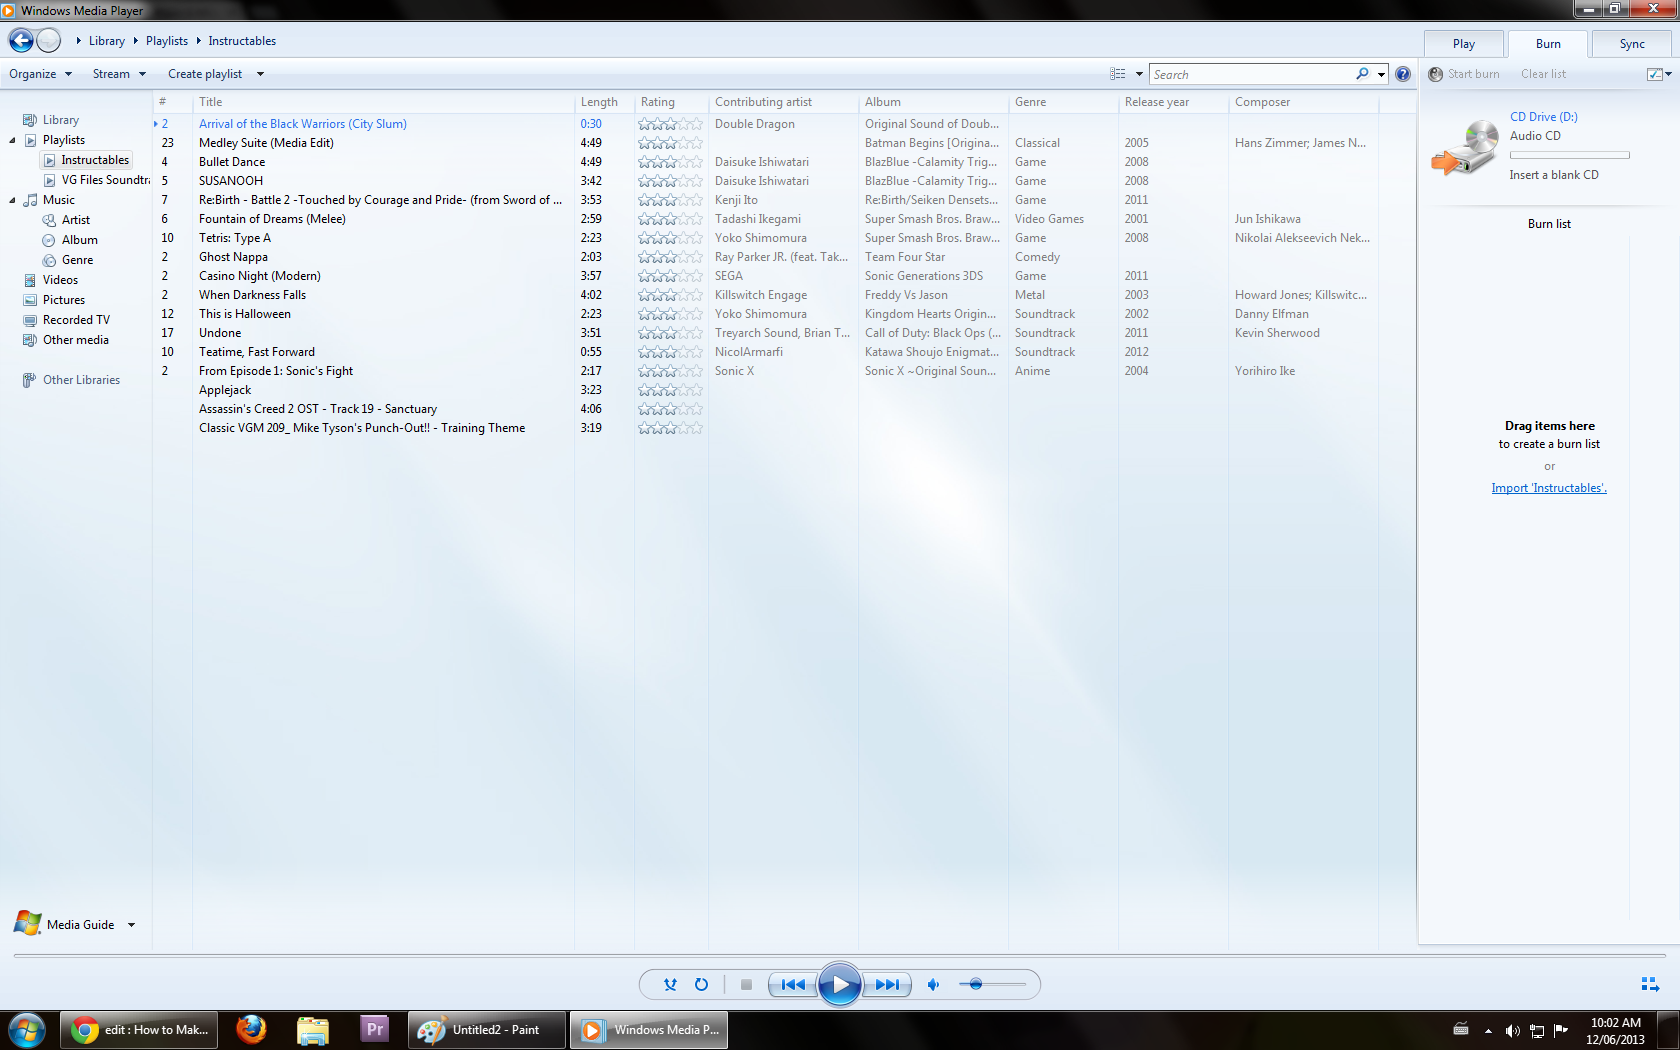Select the Genre category
This screenshot has height=1050, width=1680.
[x=77, y=260]
